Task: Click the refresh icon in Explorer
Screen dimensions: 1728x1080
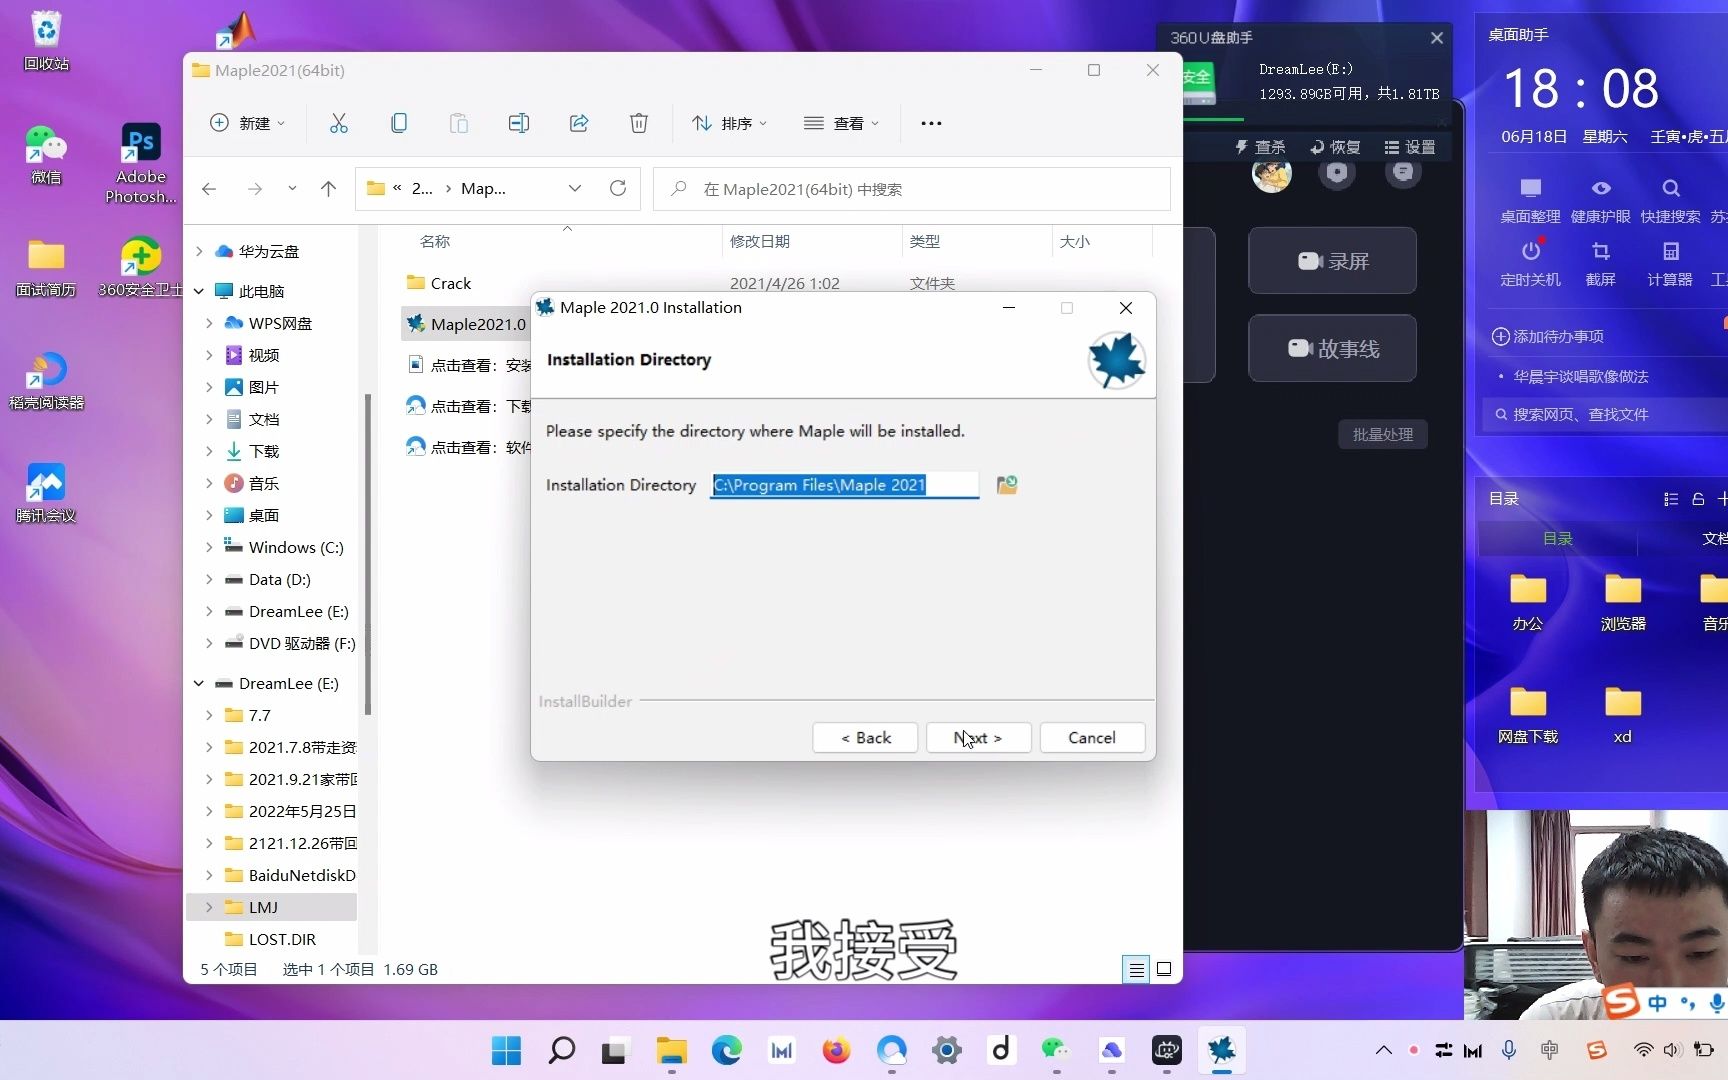Action: [x=618, y=189]
